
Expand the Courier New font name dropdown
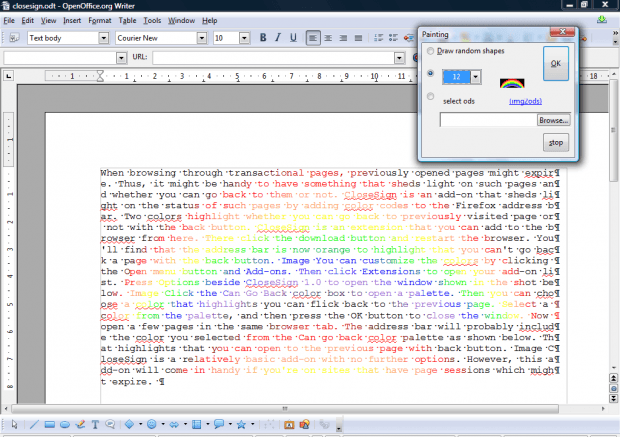pyautogui.click(x=201, y=38)
